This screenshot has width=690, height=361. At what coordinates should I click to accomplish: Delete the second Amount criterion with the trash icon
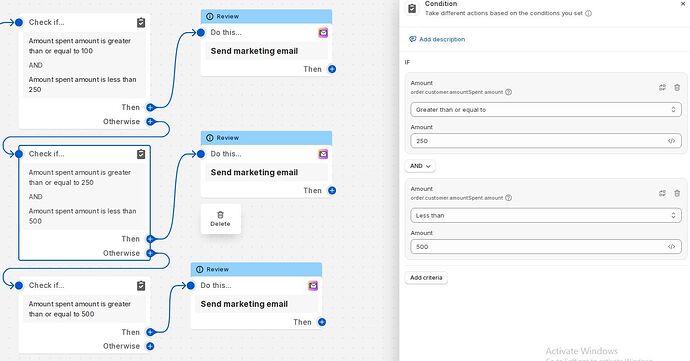677,193
